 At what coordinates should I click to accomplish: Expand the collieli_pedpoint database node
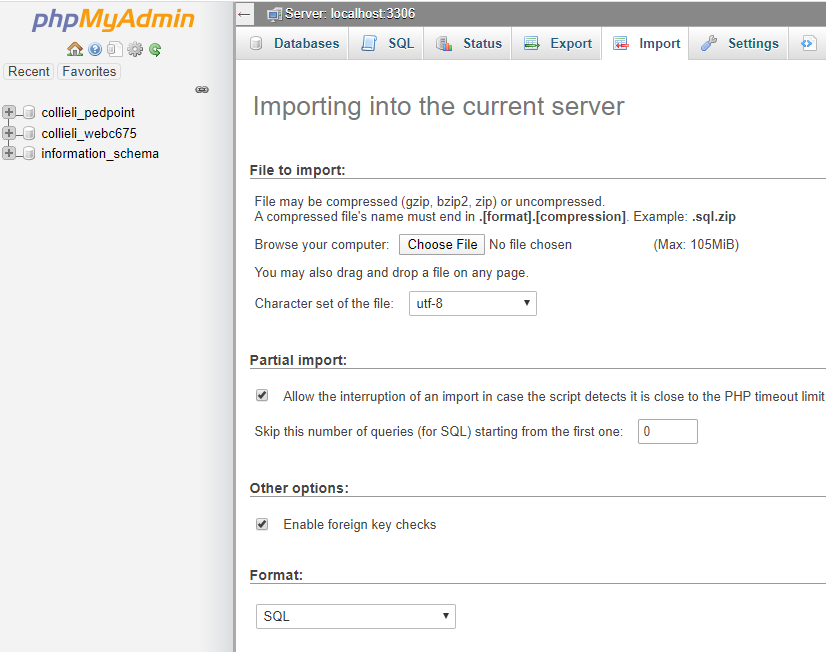tap(8, 112)
